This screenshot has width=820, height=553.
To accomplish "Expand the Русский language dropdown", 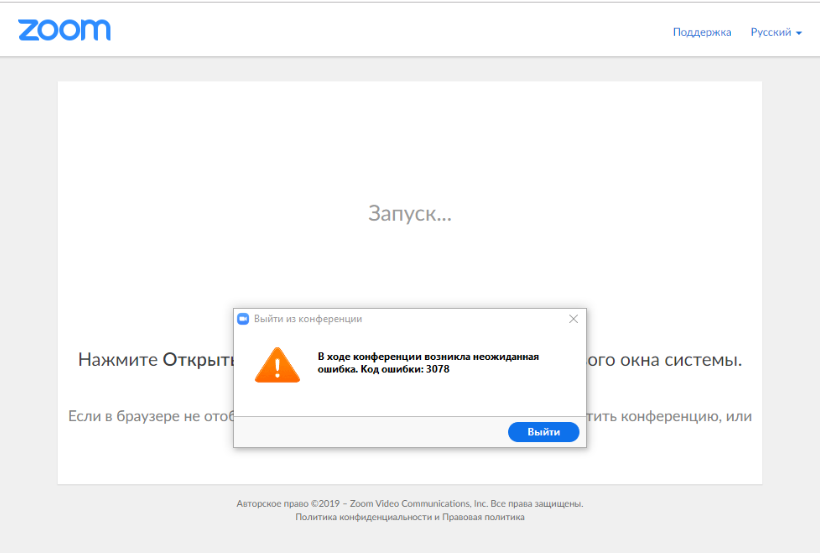I will pos(772,32).
